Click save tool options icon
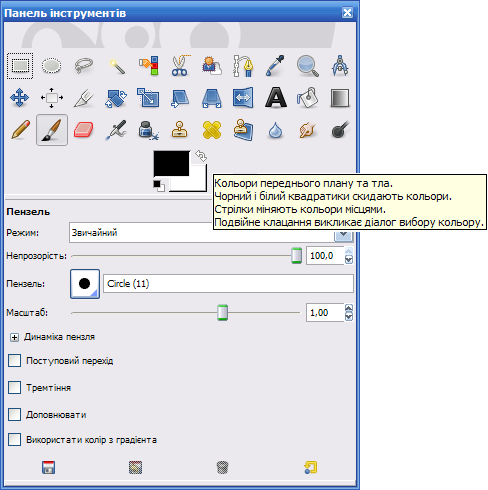 (49, 467)
